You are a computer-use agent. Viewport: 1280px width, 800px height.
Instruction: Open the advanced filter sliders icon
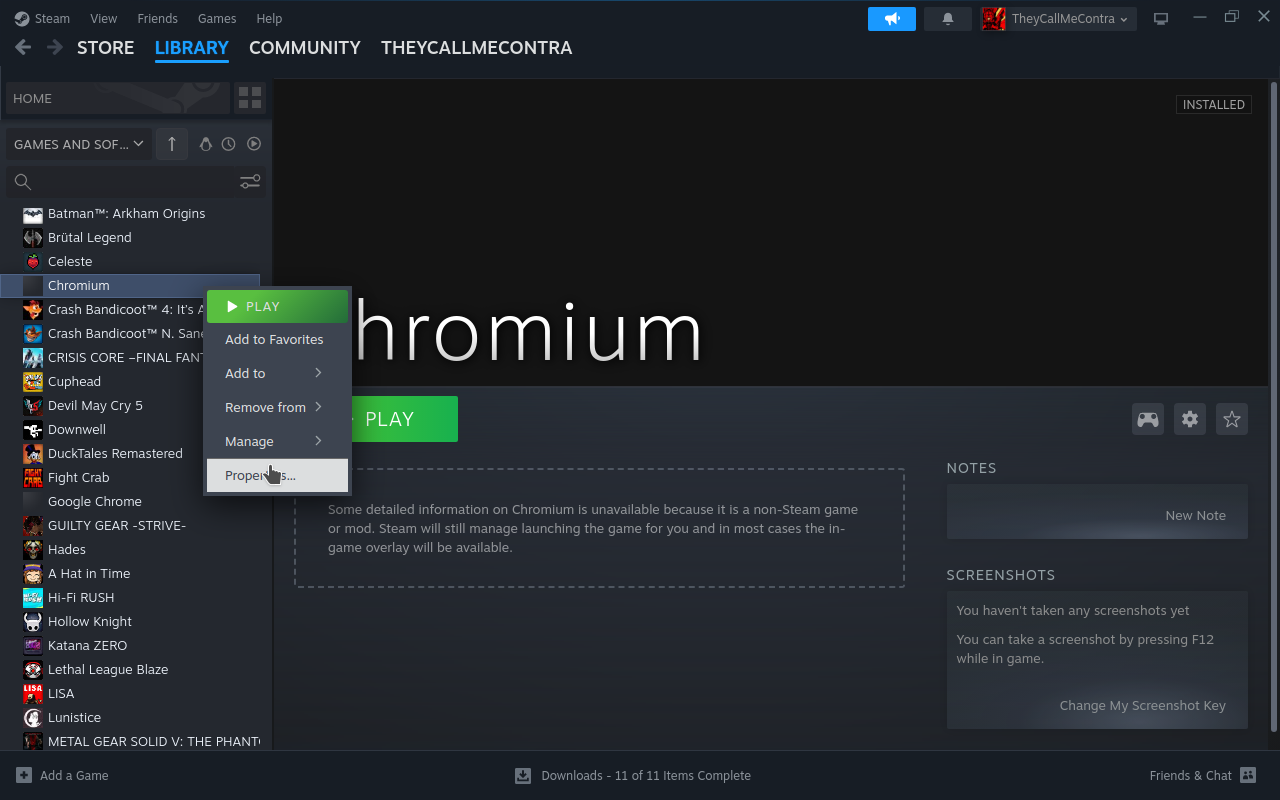[x=250, y=181]
